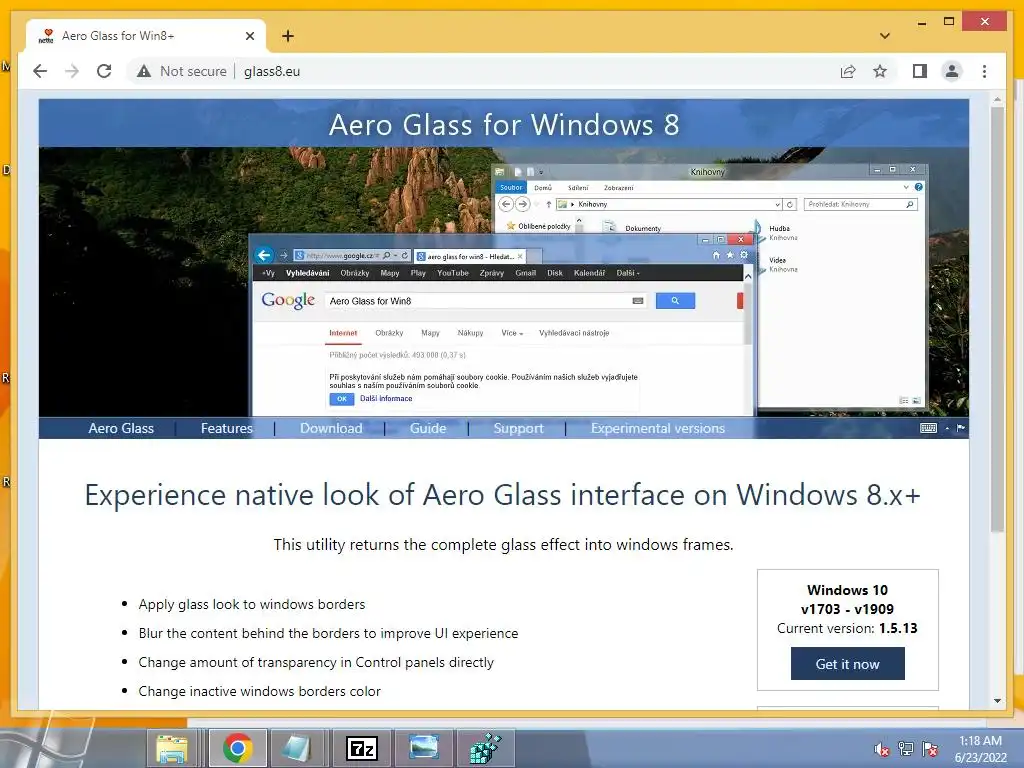Image resolution: width=1024 pixels, height=768 pixels.
Task: Click the Aero Glass for Windows 8 heading
Action: (x=504, y=124)
